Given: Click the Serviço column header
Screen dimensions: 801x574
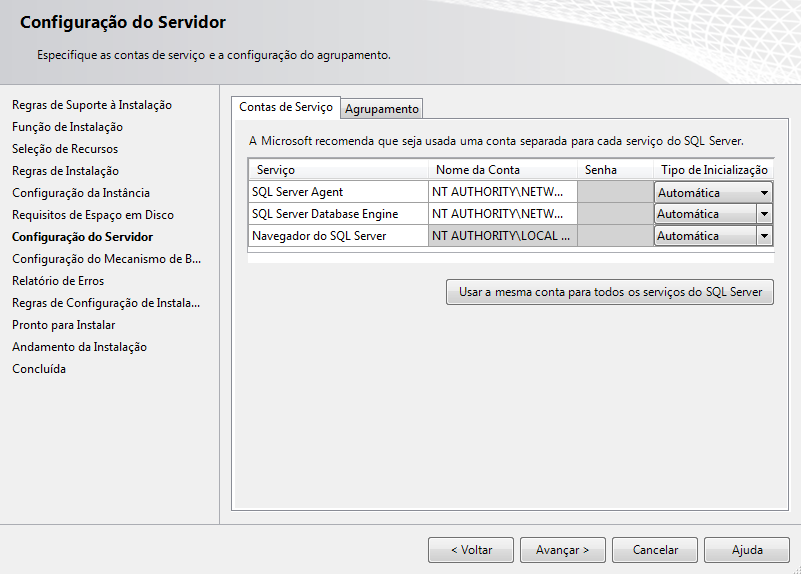Looking at the screenshot, I should (338, 170).
